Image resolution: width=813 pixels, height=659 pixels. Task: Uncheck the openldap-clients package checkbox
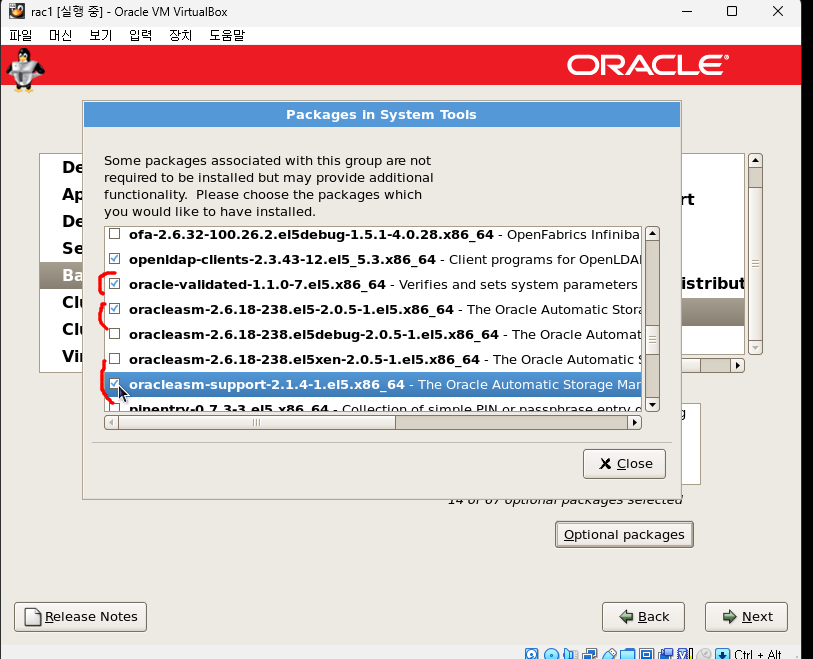[115, 258]
